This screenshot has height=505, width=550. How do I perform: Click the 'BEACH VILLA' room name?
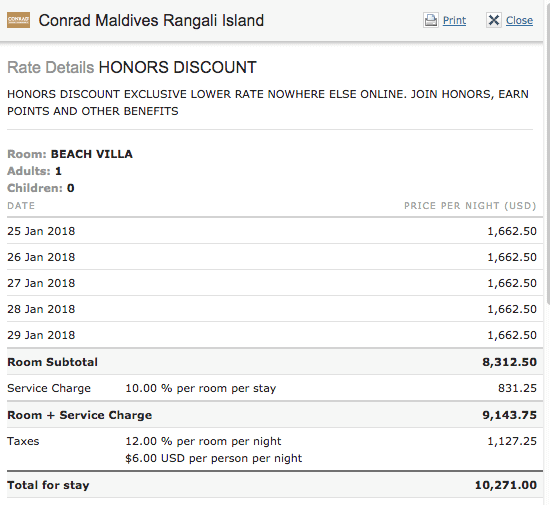tap(92, 154)
